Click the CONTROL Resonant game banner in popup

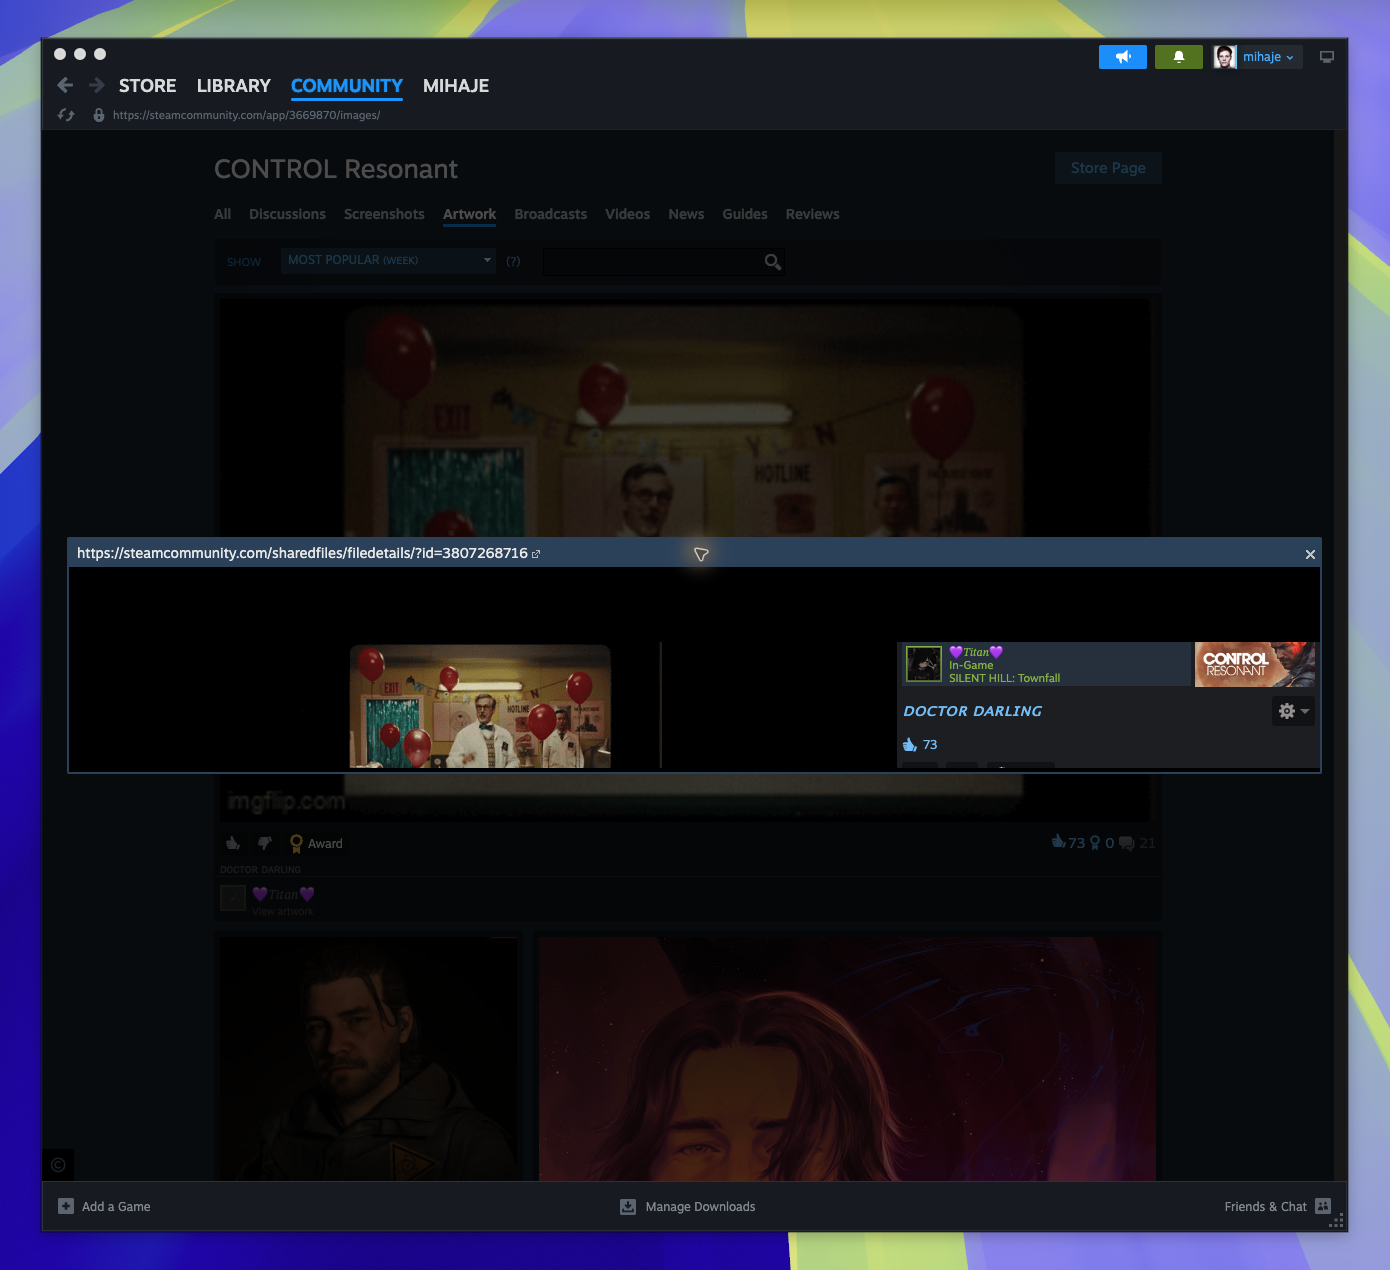point(1255,664)
